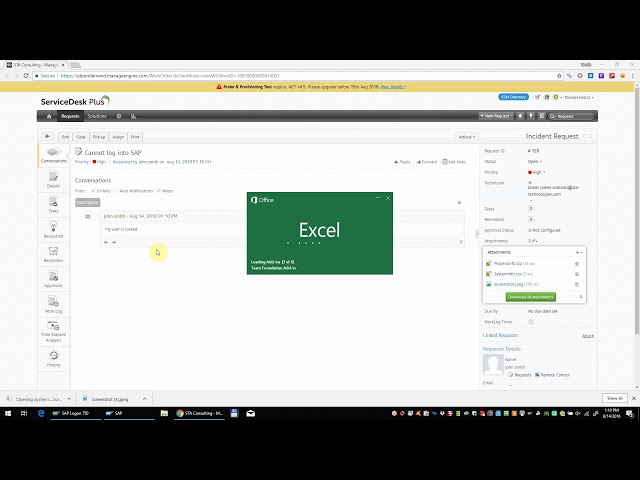Open the Conversations side tab

pos(53,156)
